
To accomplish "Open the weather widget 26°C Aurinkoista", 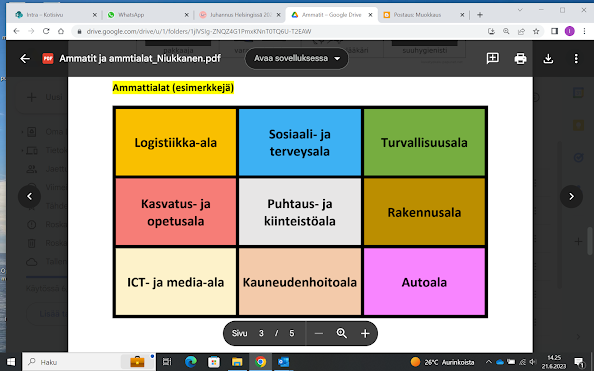I will click(x=442, y=362).
